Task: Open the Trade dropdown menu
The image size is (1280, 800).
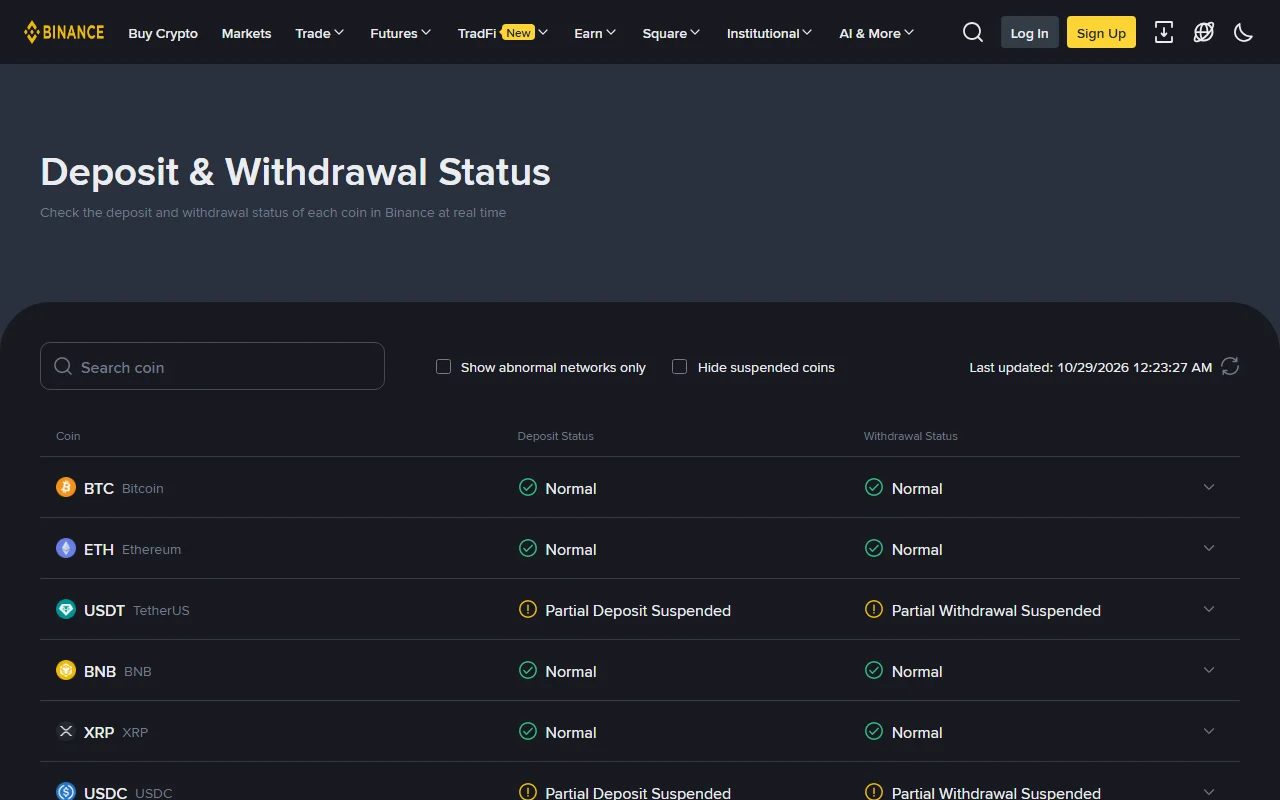Action: (x=320, y=33)
